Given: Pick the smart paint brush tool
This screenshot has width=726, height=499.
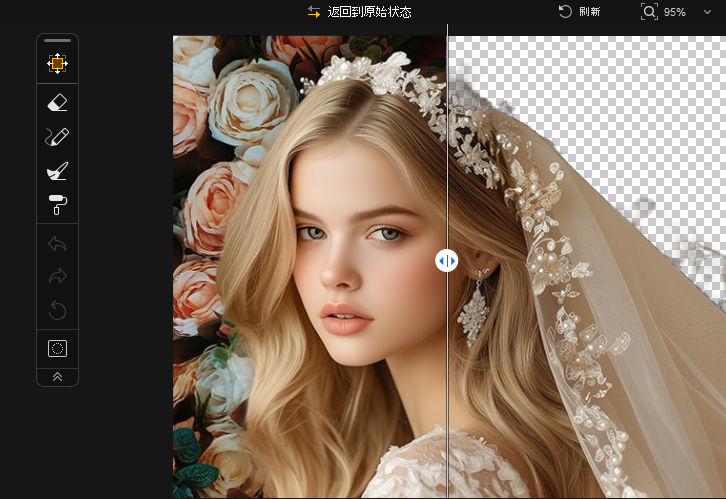Looking at the screenshot, I should coord(57,171).
